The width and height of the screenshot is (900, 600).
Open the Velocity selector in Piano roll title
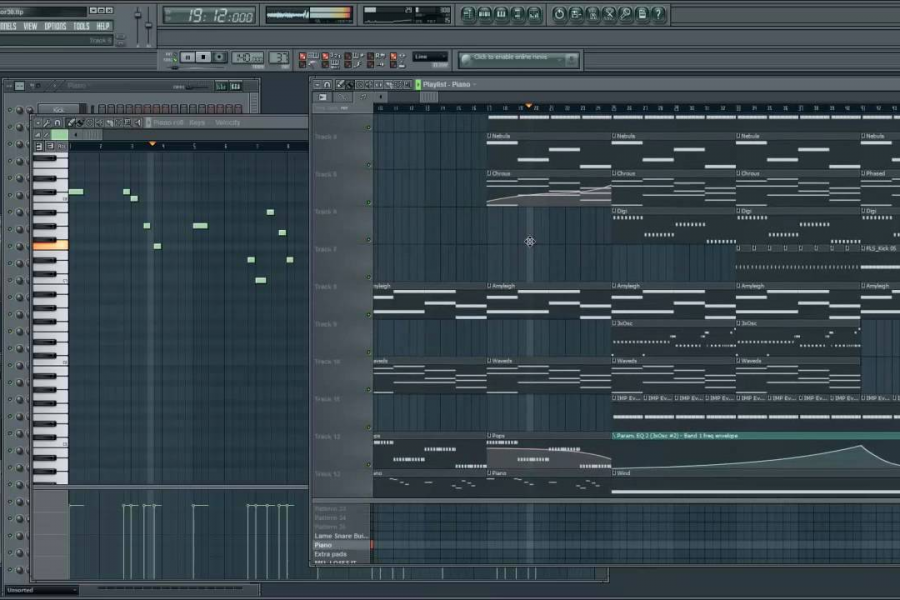point(228,122)
